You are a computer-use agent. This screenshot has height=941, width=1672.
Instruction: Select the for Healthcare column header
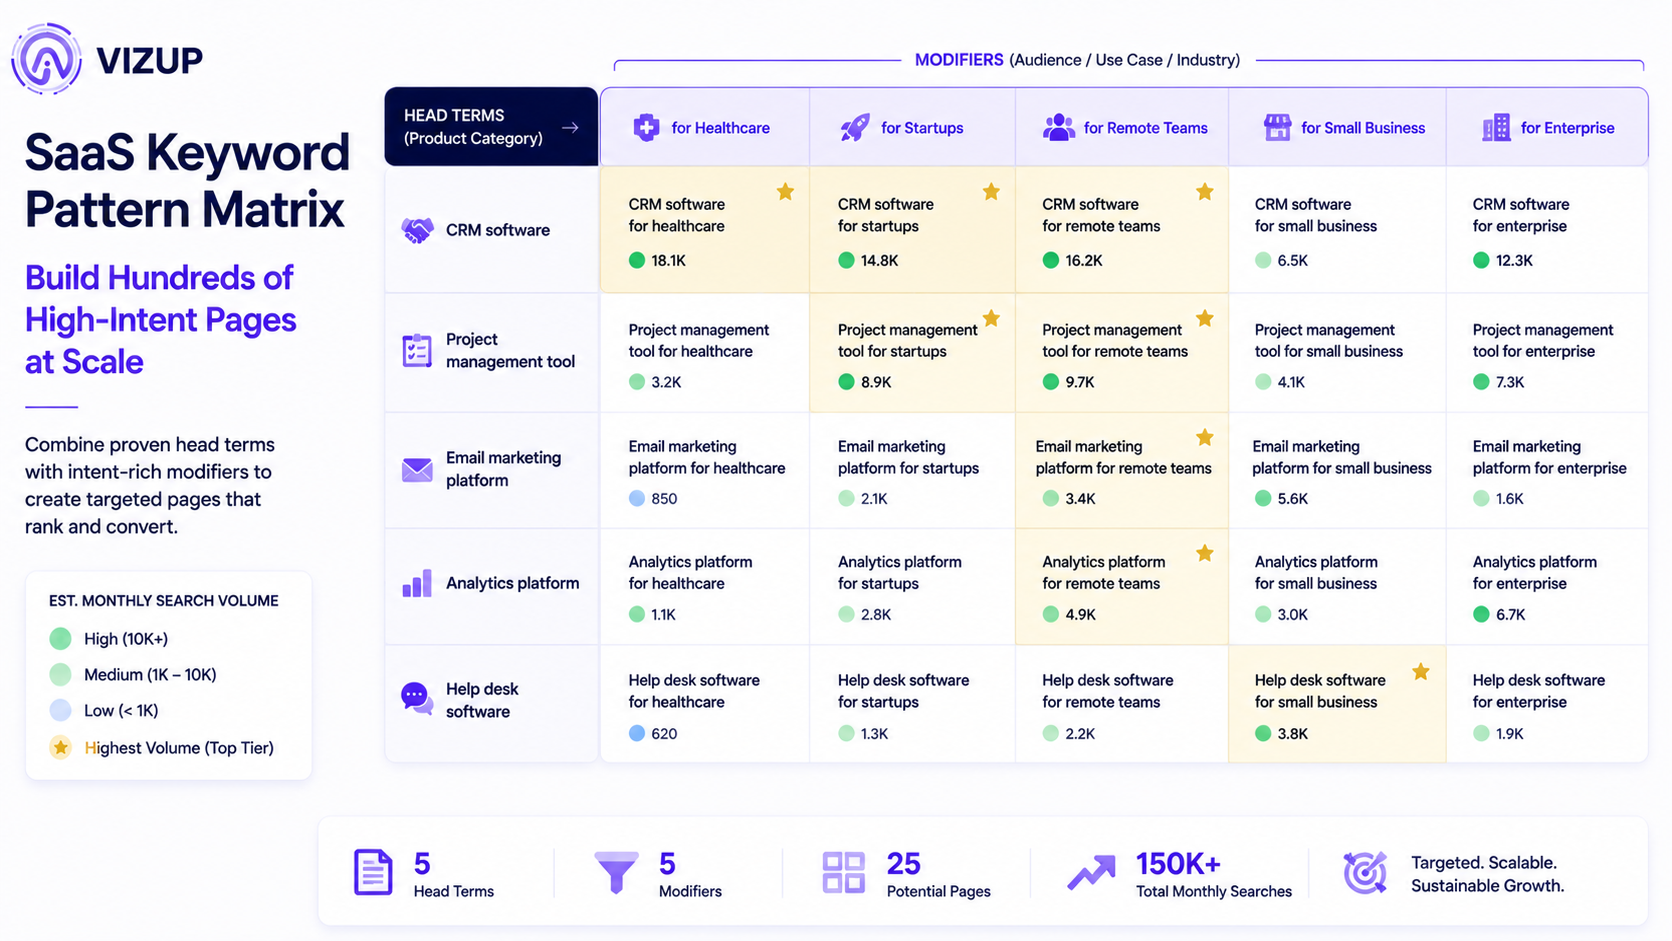(704, 127)
